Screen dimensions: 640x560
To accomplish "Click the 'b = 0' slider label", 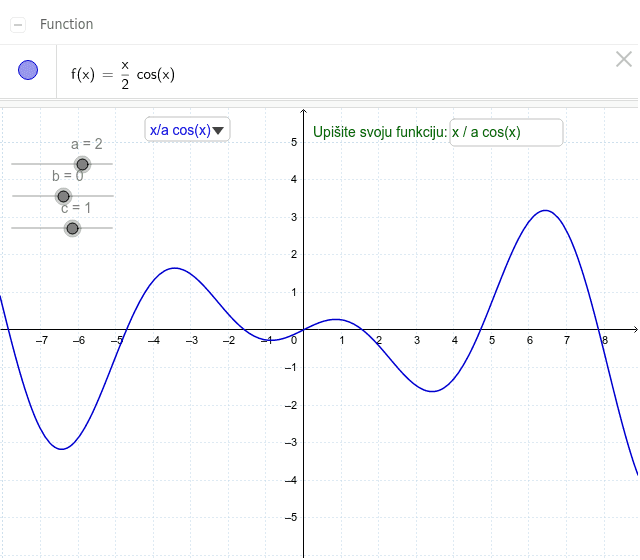I will pyautogui.click(x=67, y=176).
